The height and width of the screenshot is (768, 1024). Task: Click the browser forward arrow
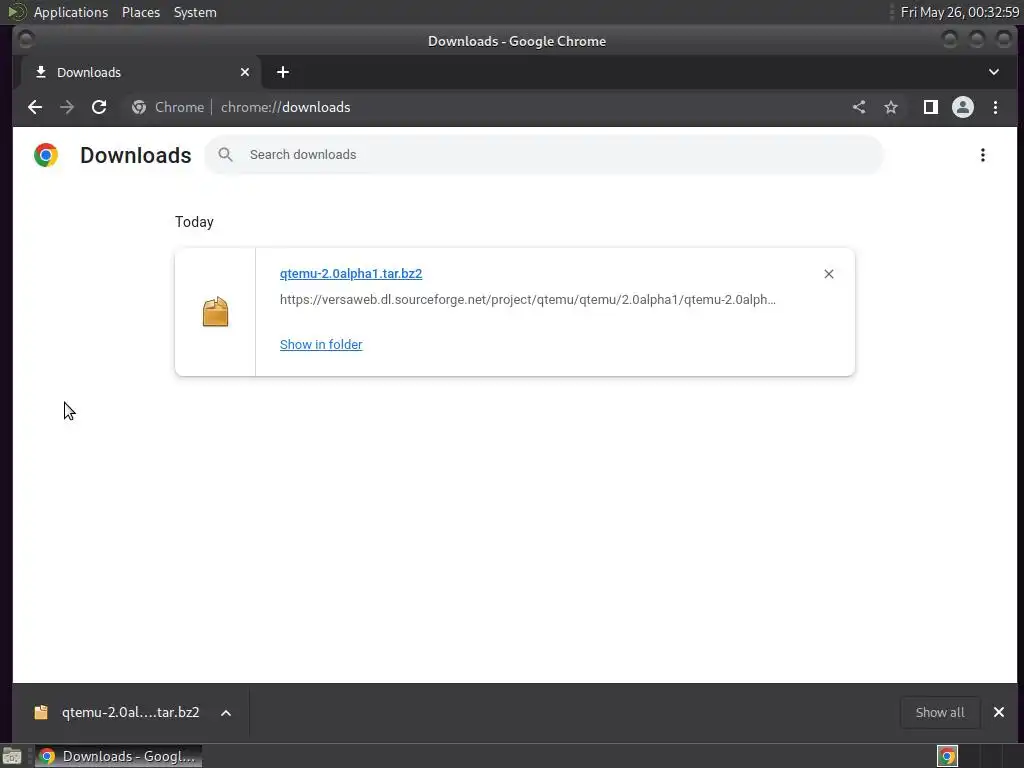[67, 107]
